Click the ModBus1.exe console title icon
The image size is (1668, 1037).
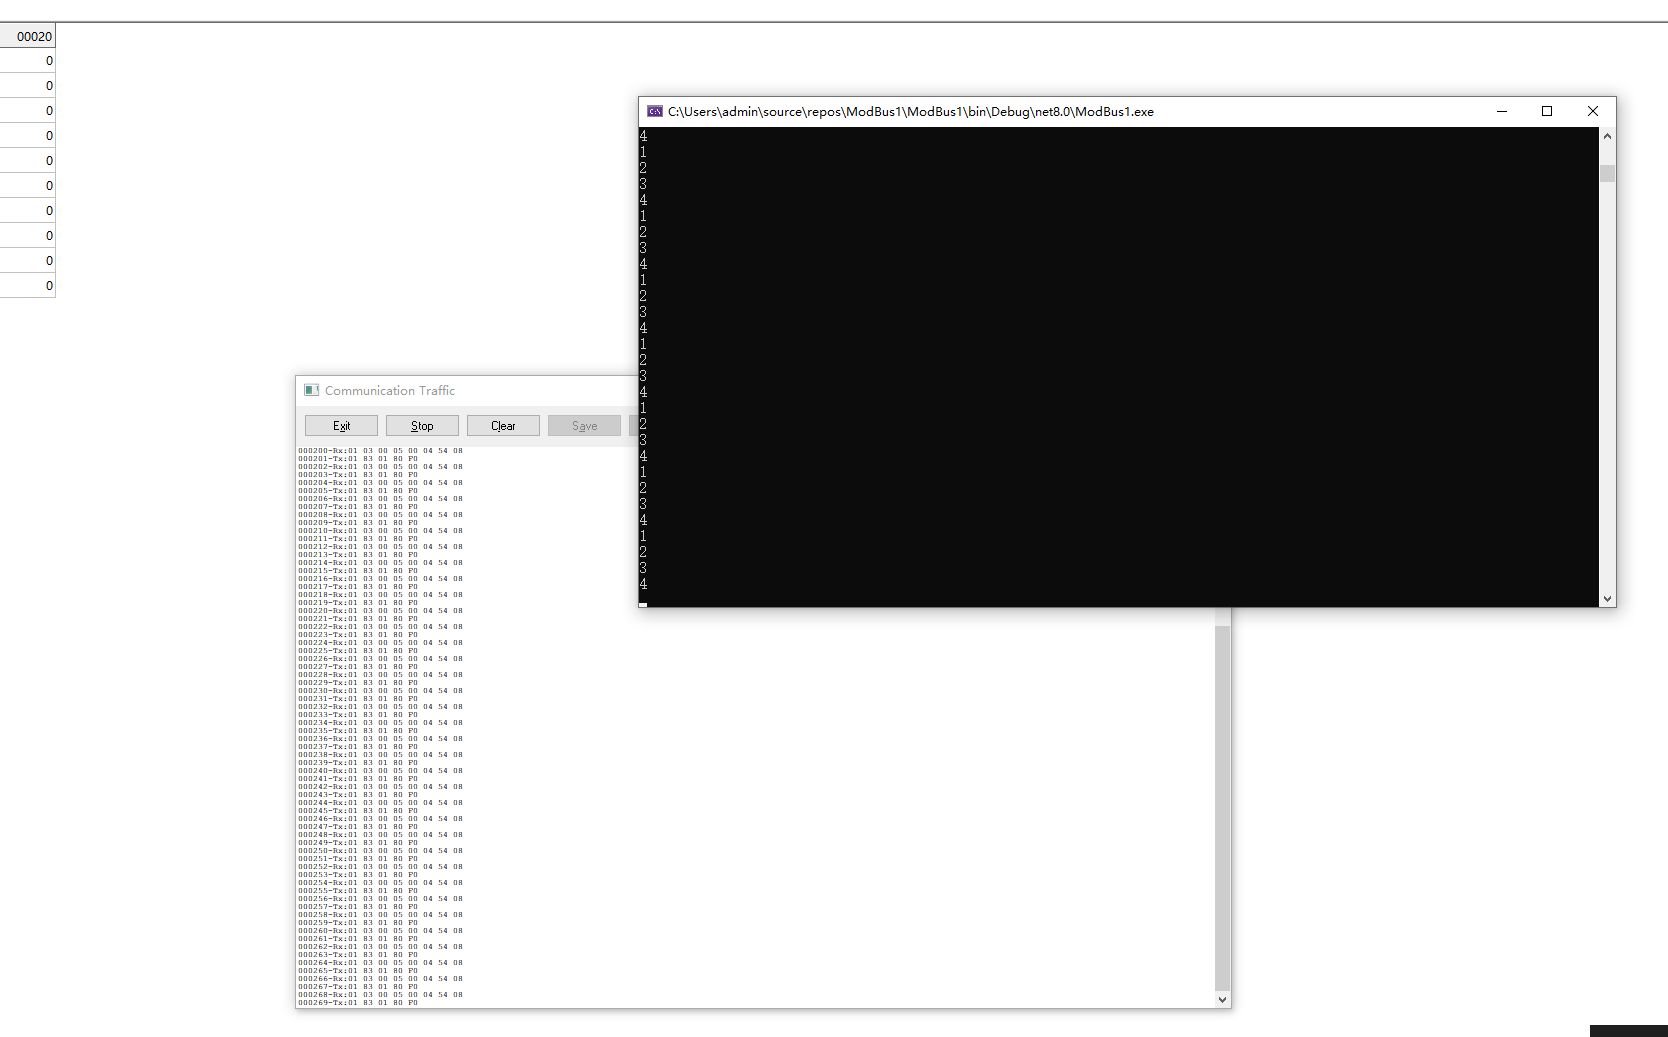pyautogui.click(x=655, y=111)
